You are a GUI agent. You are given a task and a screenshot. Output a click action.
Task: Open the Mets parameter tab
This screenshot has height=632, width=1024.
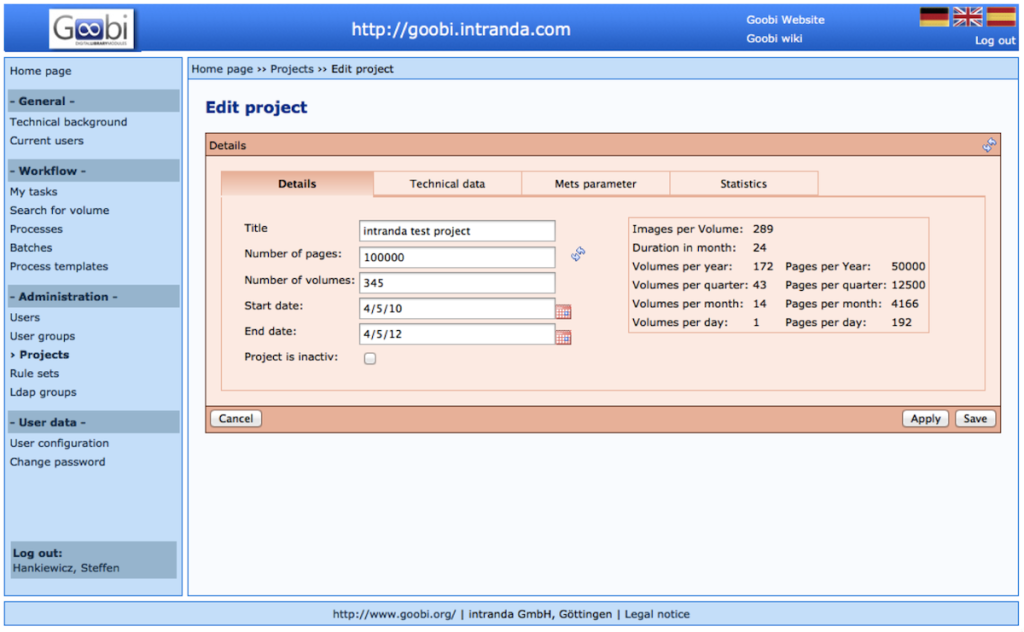[596, 183]
